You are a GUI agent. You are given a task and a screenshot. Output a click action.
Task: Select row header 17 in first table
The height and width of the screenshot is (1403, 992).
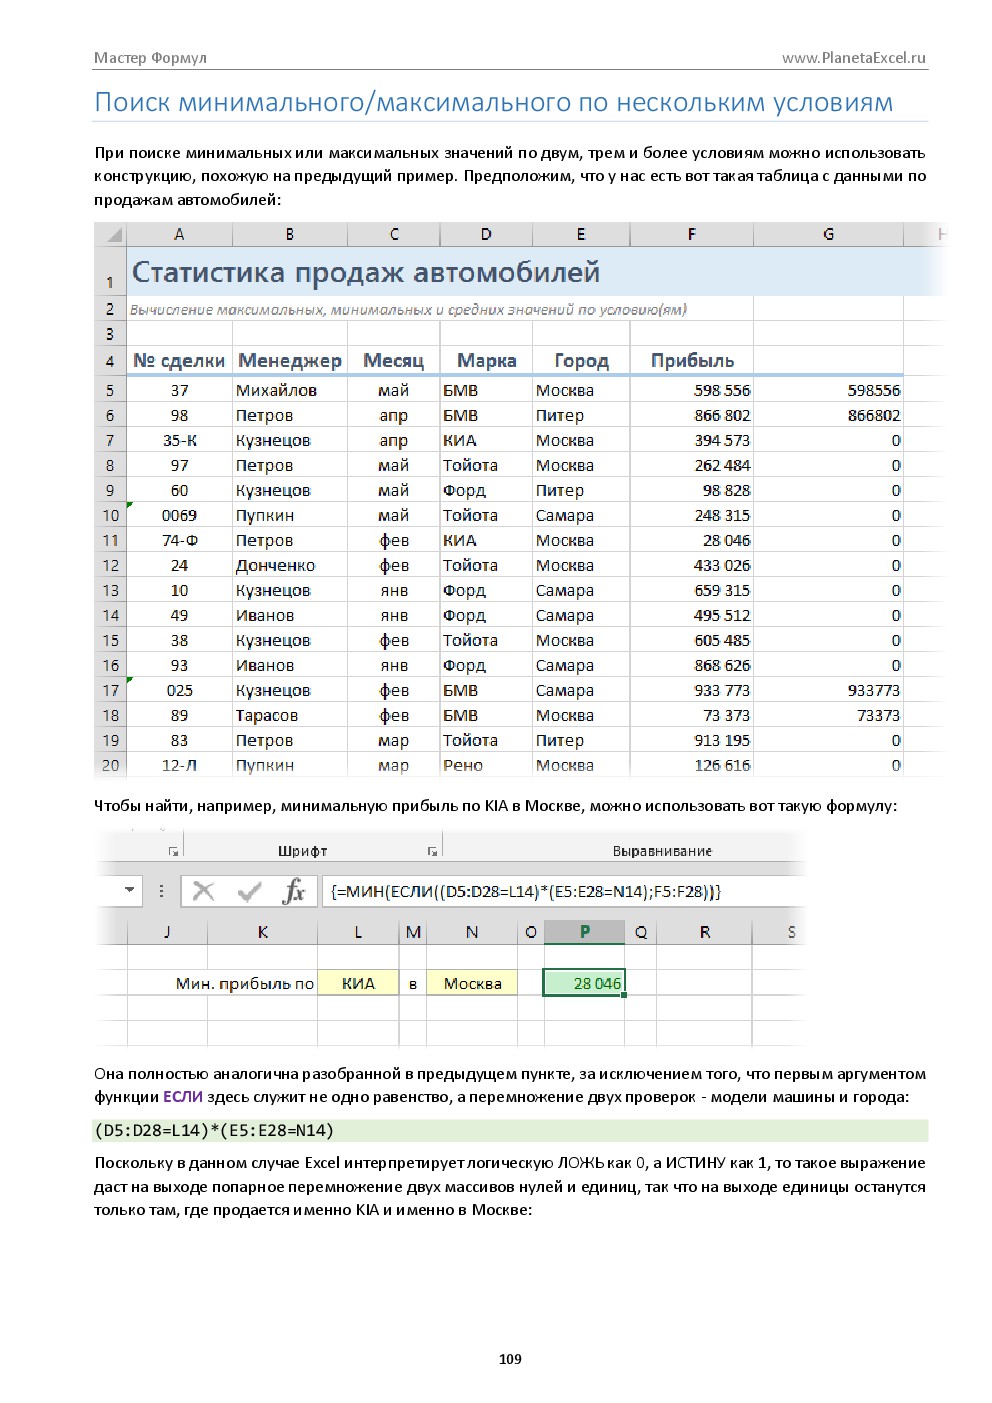tap(111, 690)
